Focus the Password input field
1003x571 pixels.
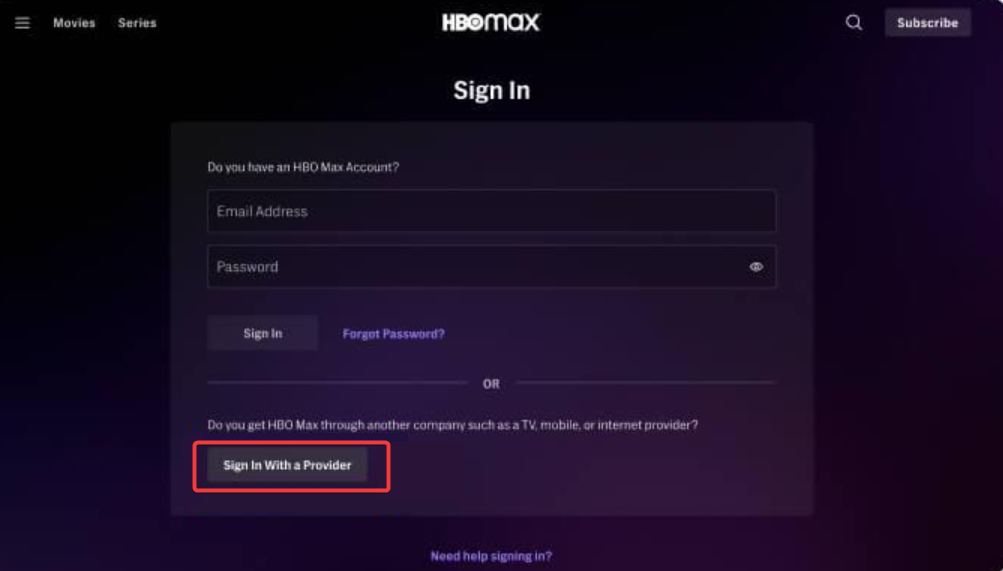tap(470, 267)
